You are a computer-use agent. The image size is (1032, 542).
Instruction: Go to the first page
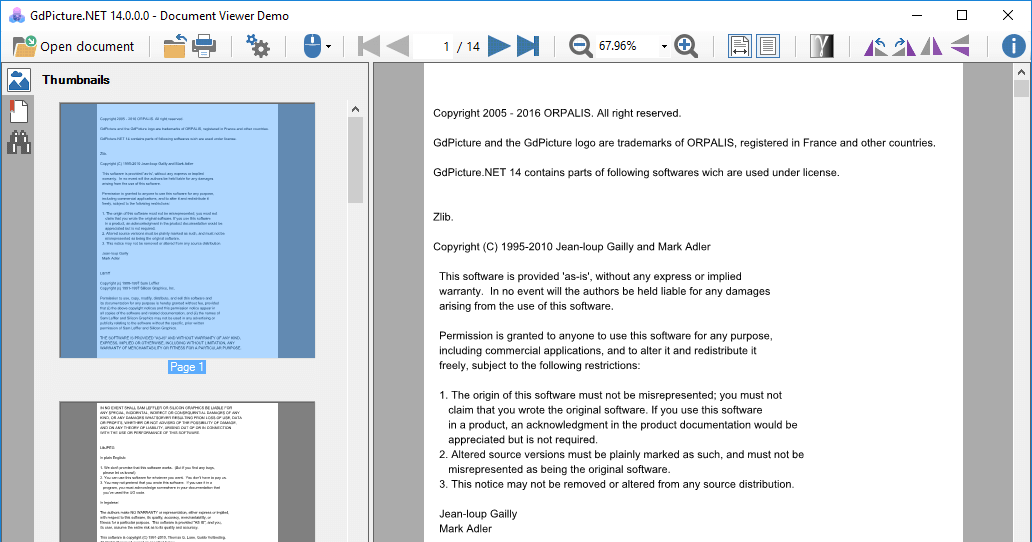point(369,46)
